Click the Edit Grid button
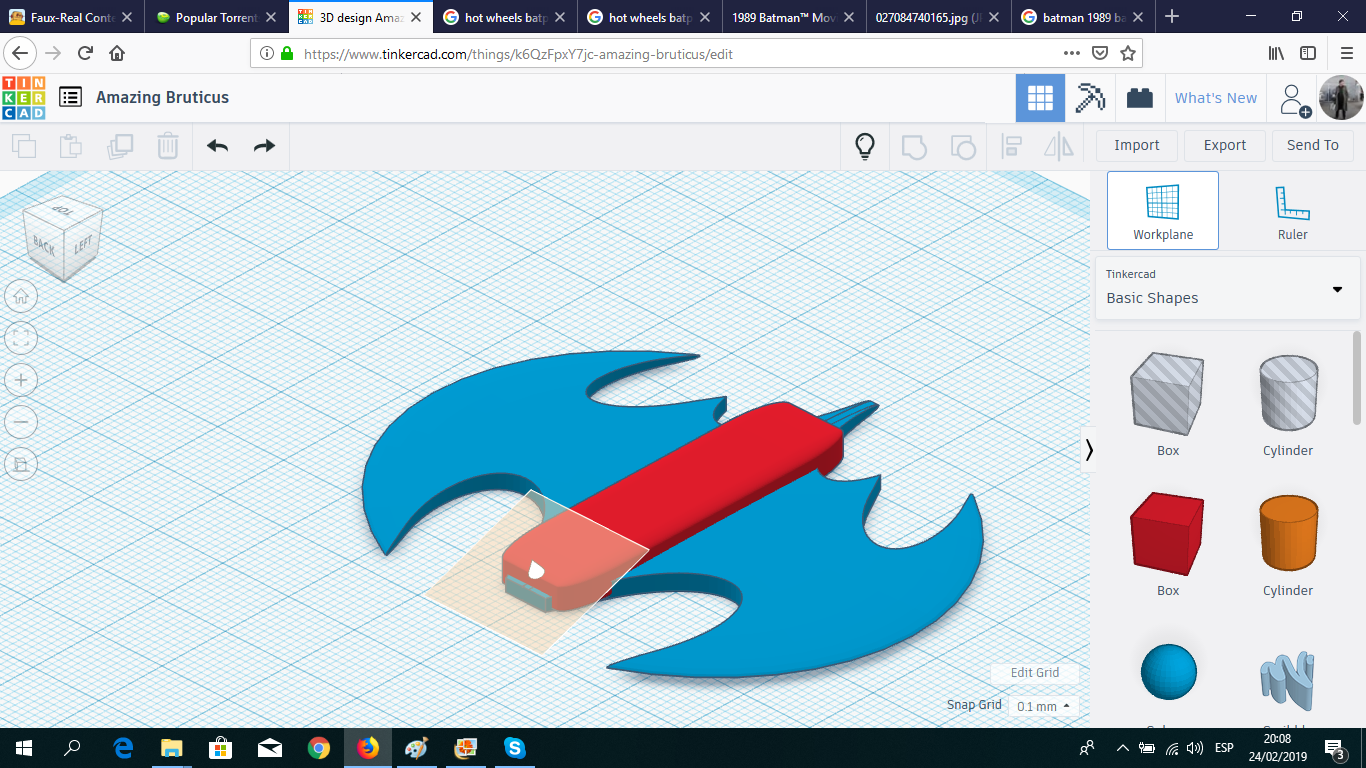The height and width of the screenshot is (768, 1366). click(1035, 673)
